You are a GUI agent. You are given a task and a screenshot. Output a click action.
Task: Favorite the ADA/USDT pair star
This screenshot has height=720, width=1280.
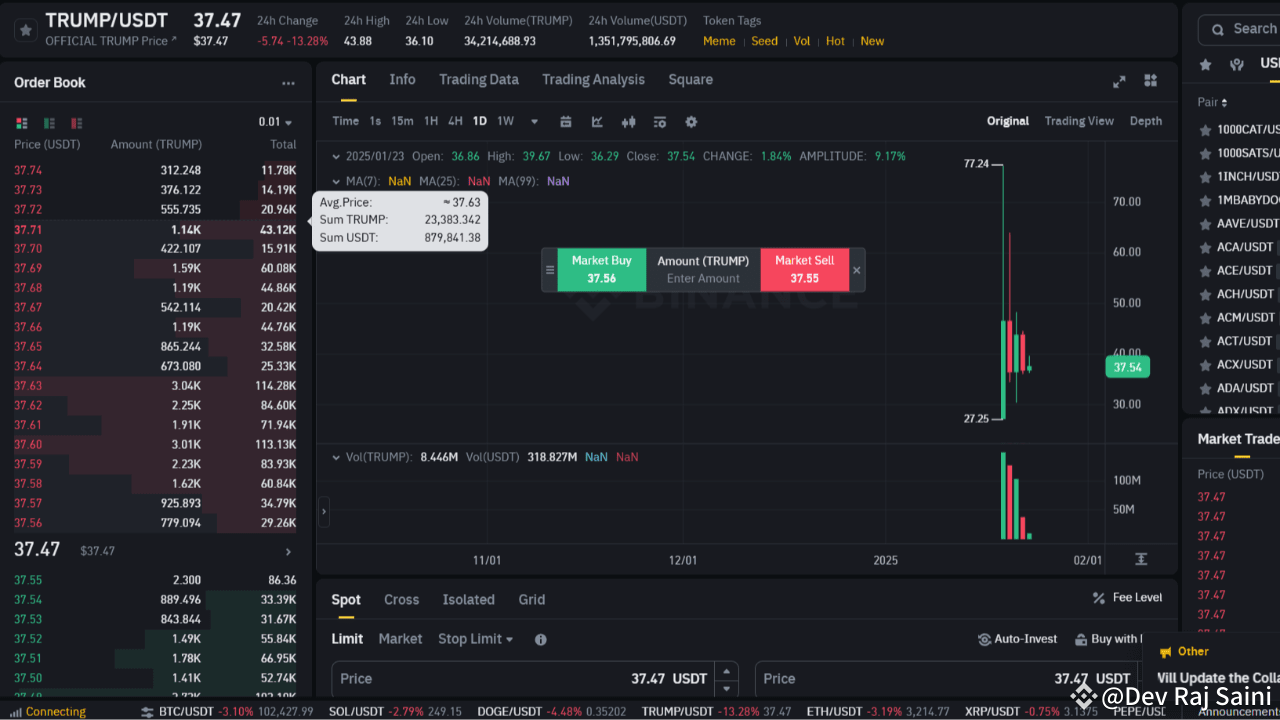[1205, 388]
